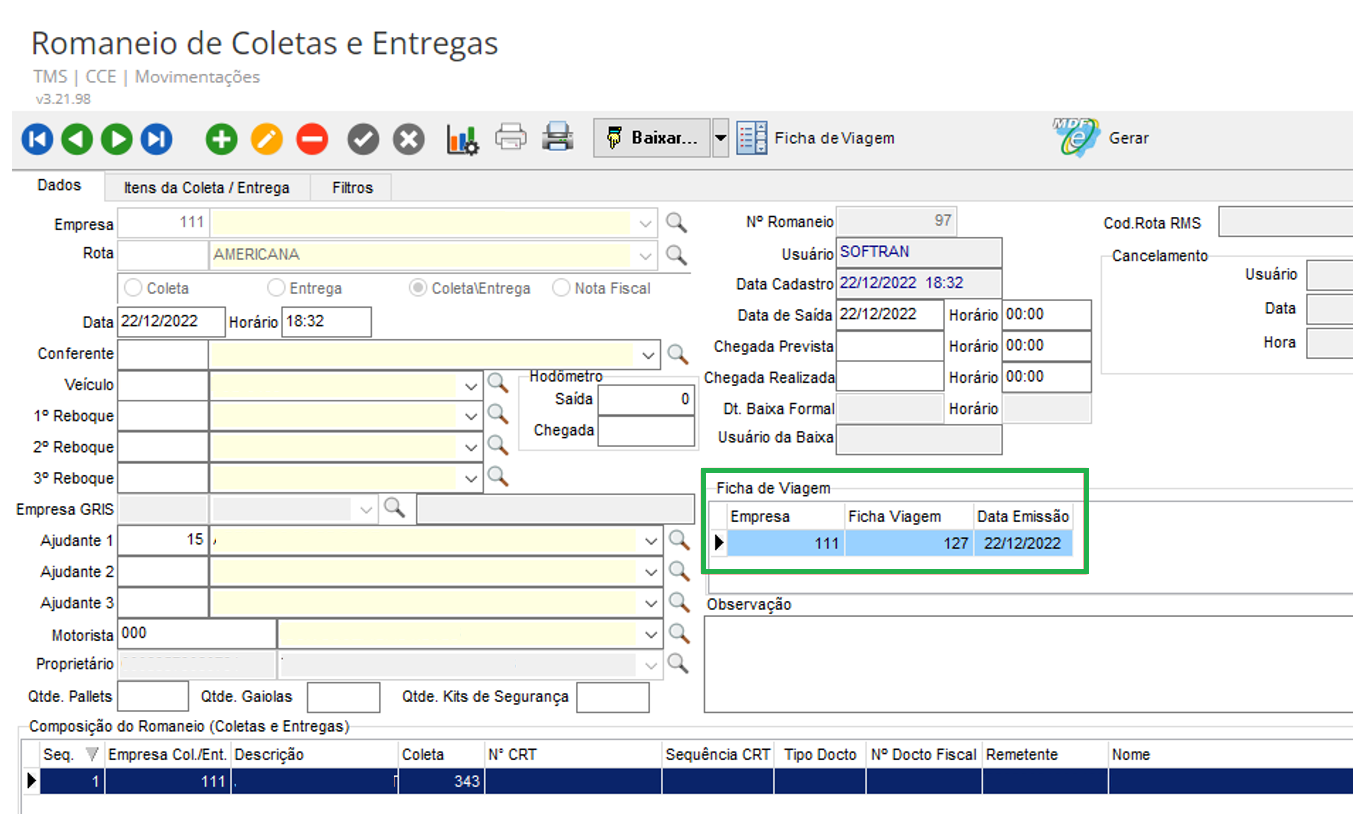Open the chart report settings icon
This screenshot has width=1364, height=814.
462,139
